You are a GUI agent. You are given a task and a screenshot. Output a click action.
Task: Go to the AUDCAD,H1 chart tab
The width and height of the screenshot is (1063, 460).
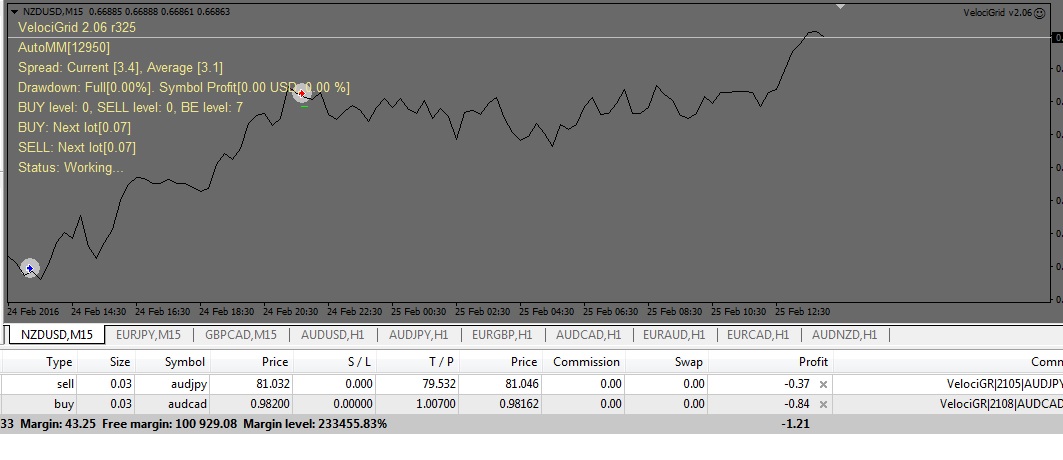588,335
